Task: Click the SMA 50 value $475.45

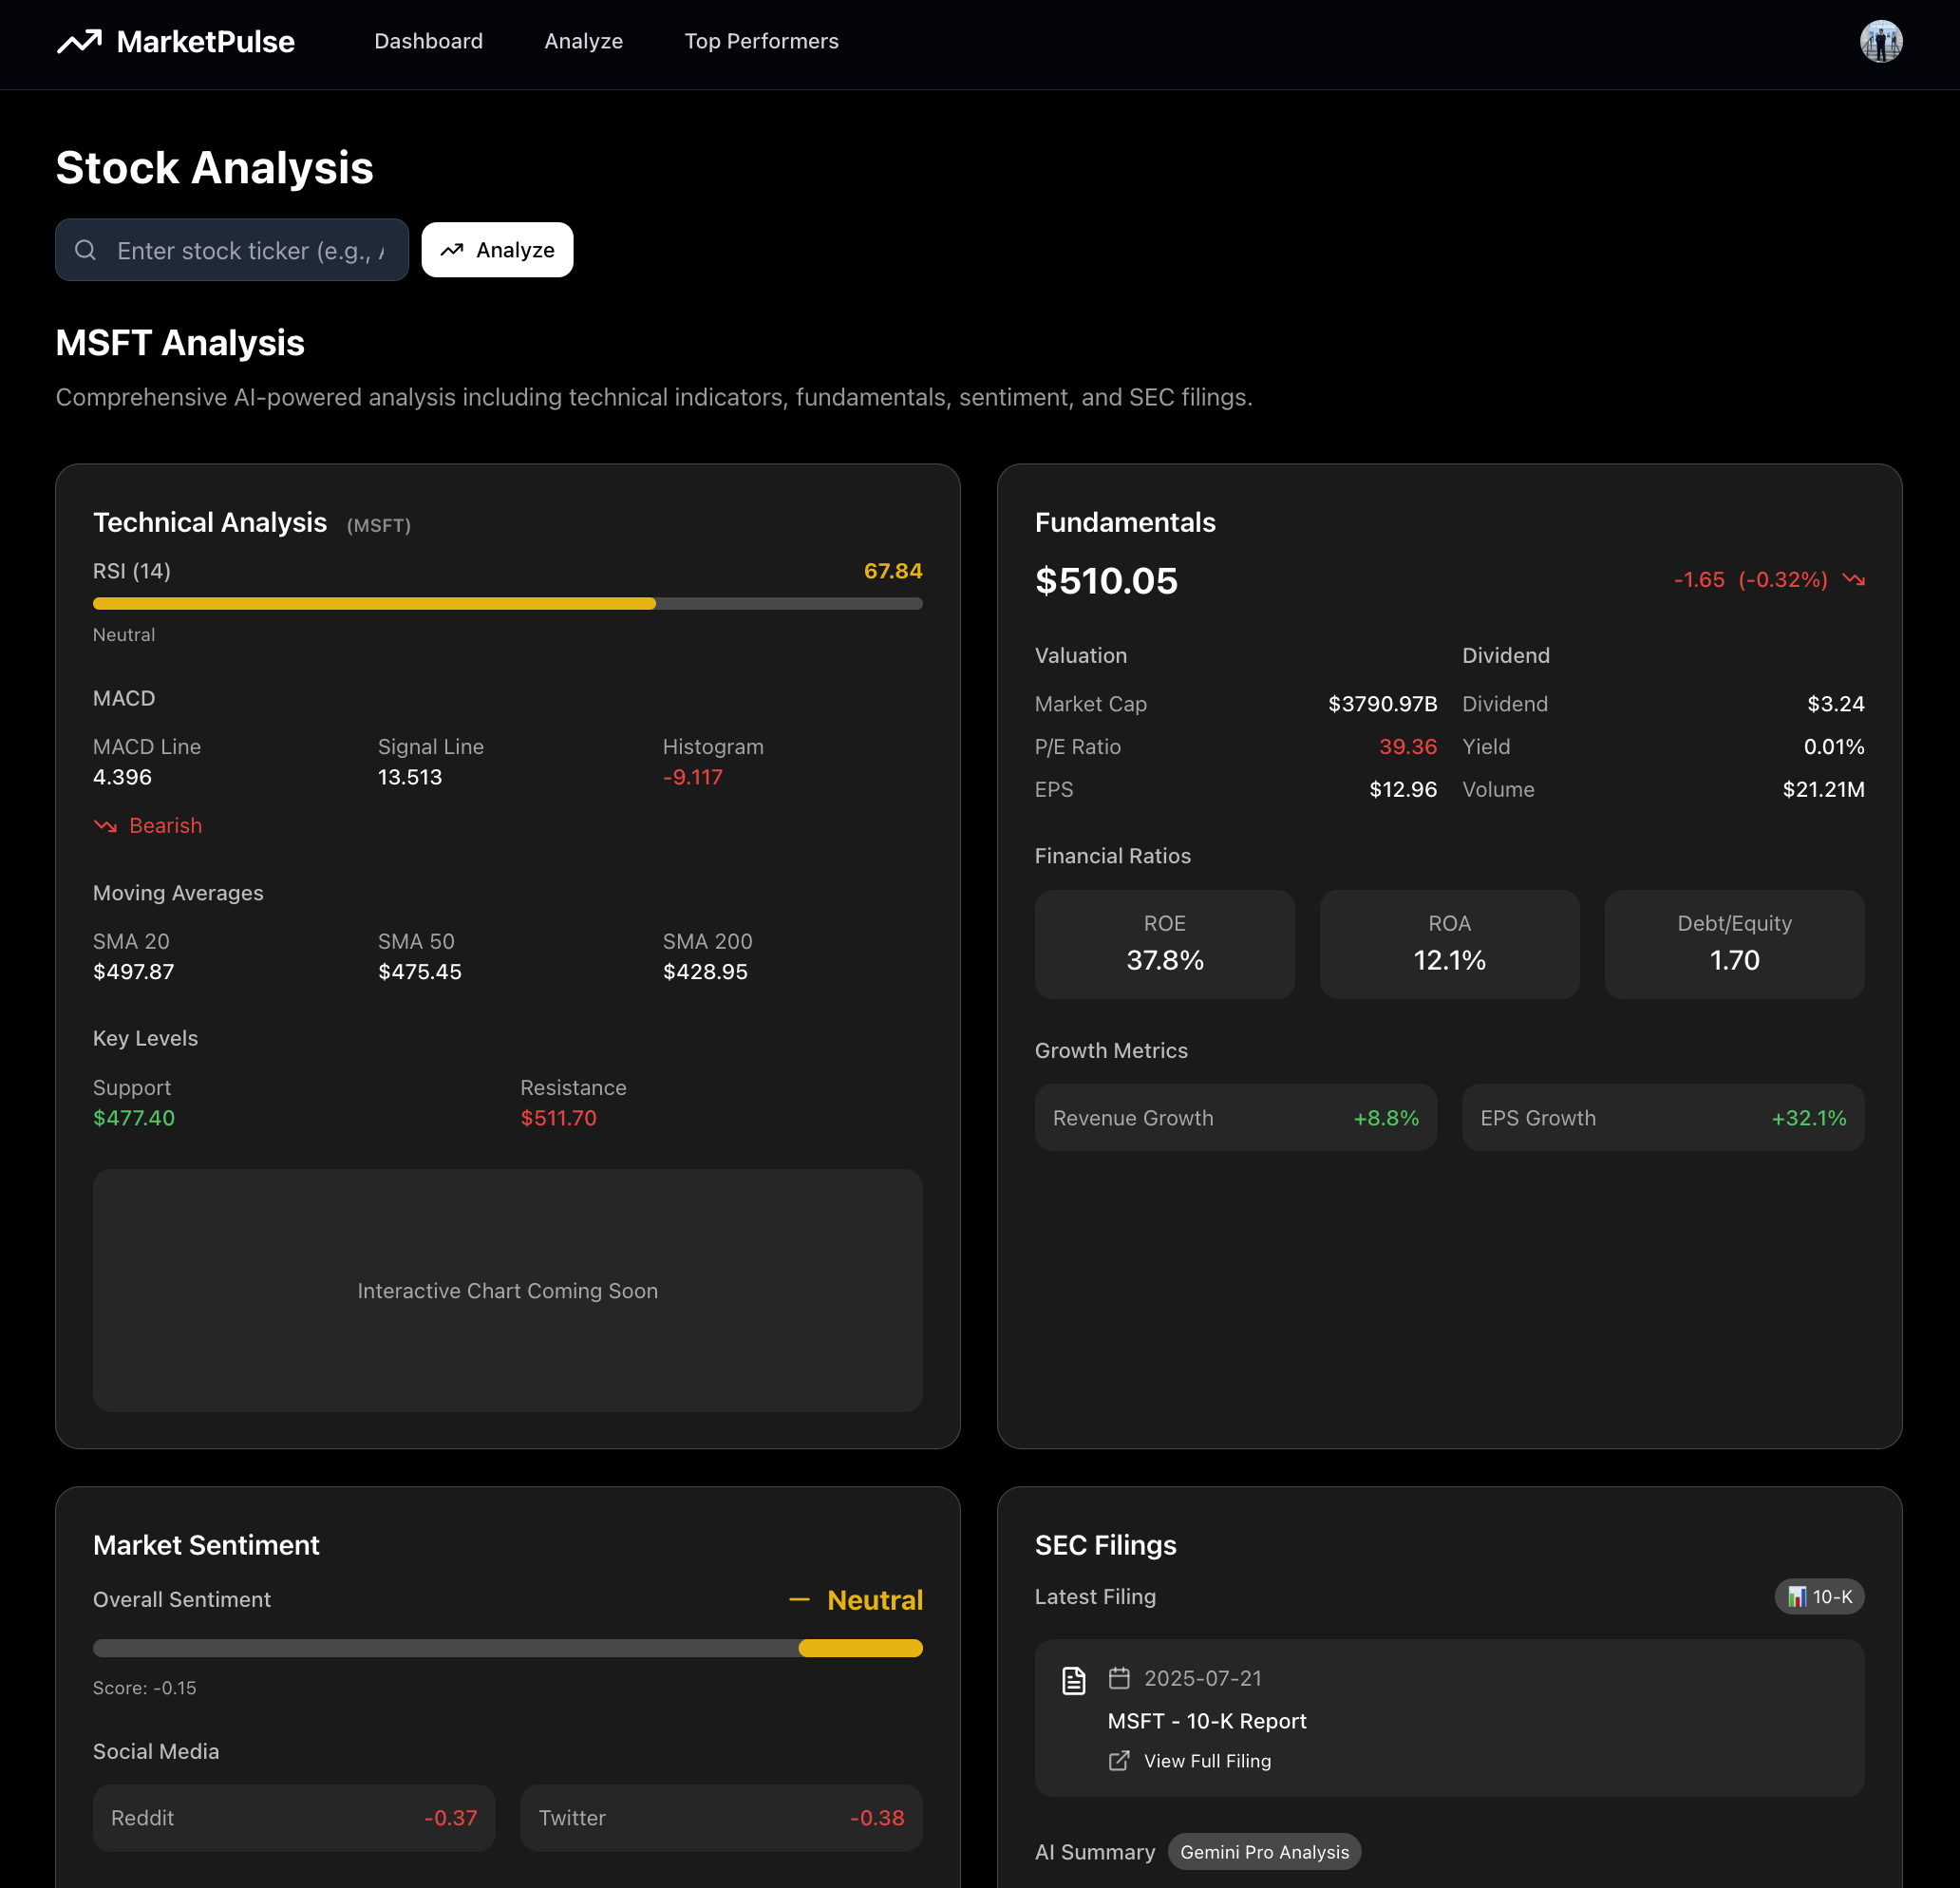Action: coord(420,972)
